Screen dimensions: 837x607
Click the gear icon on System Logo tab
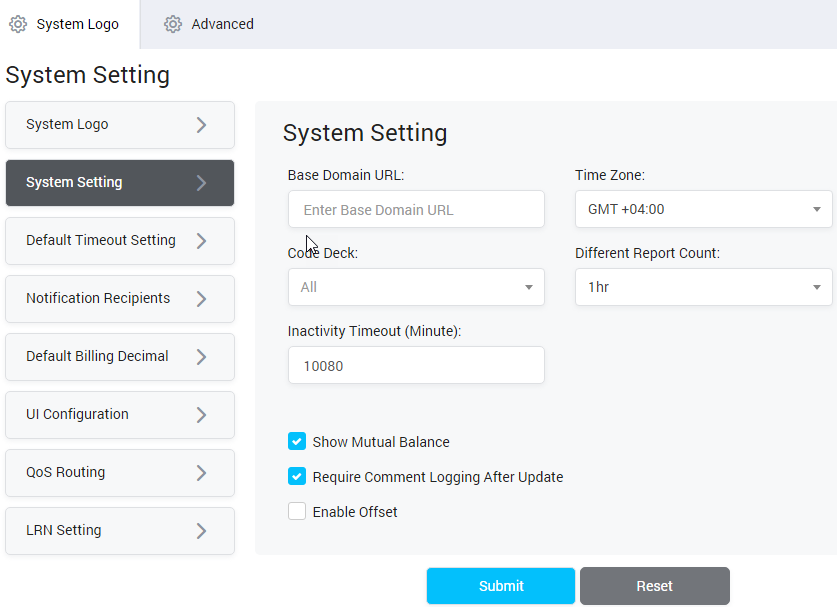coord(18,24)
